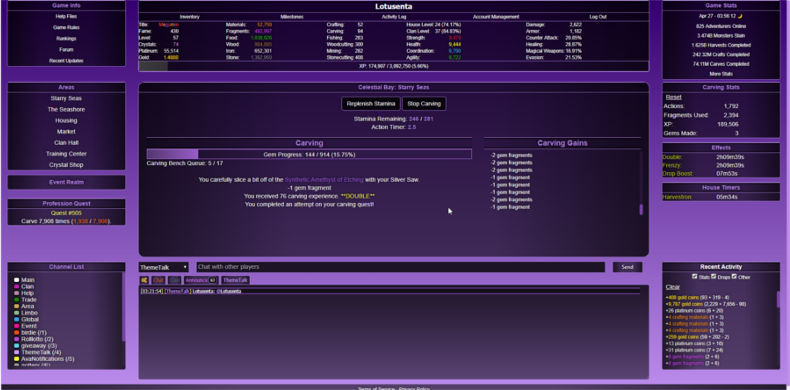The image size is (790, 390).
Task: Go to The Seashore area
Action: [x=66, y=109]
